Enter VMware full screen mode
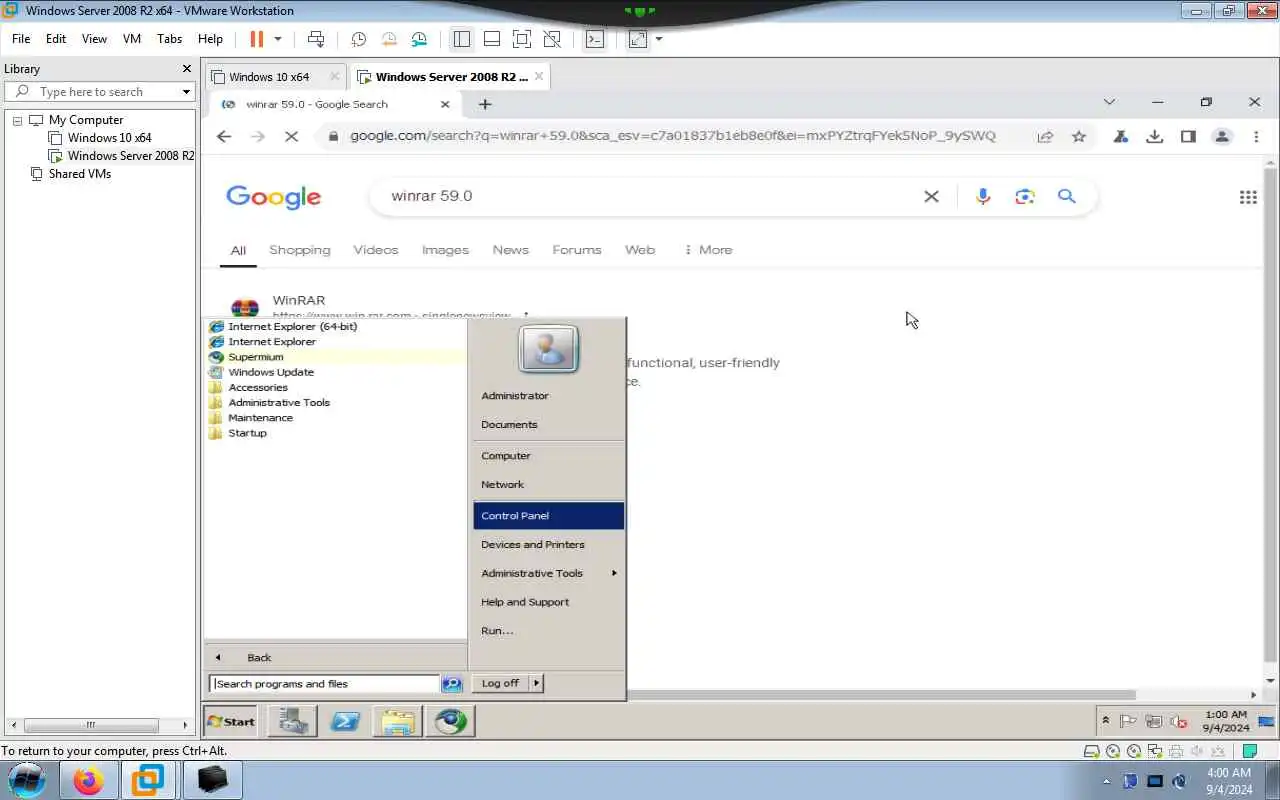 521,39
